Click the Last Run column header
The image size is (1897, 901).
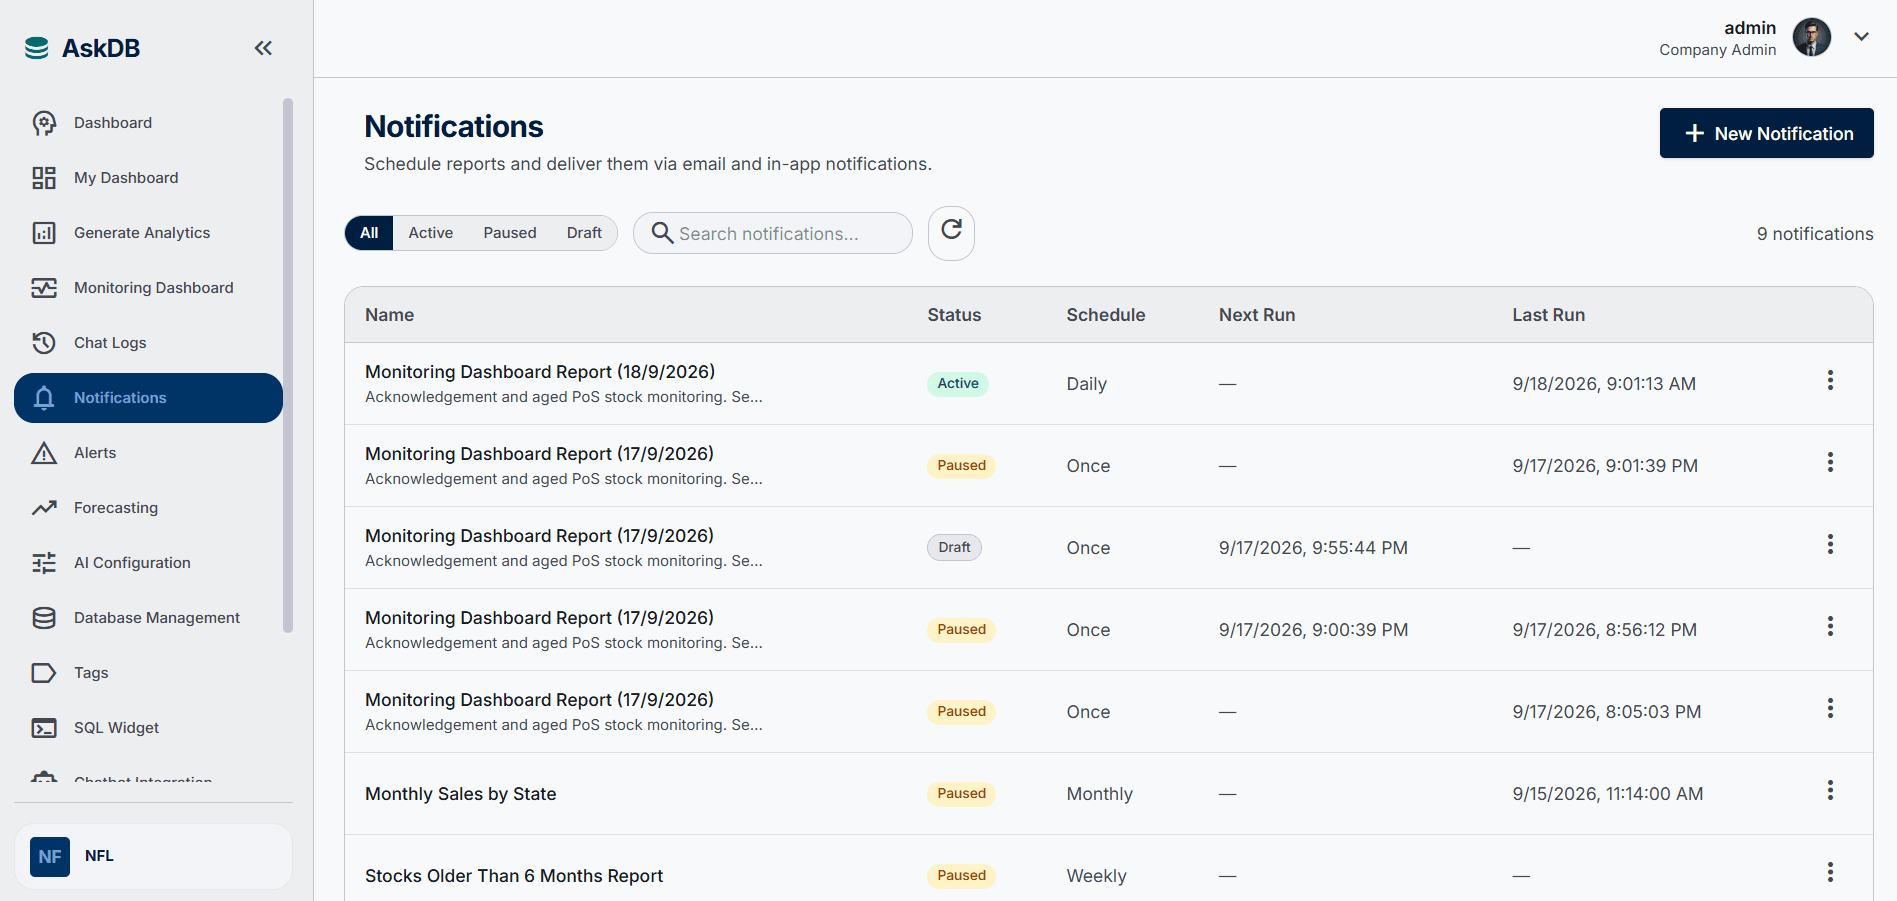coord(1548,315)
